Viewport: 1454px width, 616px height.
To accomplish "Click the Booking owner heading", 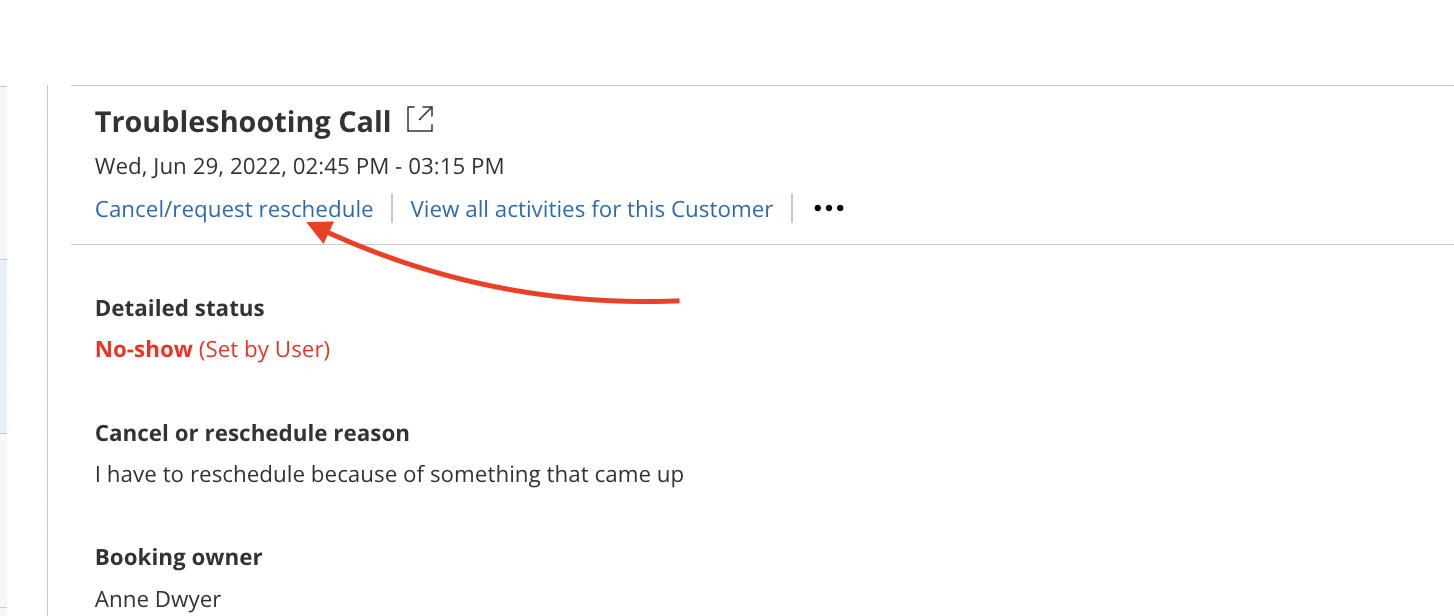I will [x=179, y=557].
